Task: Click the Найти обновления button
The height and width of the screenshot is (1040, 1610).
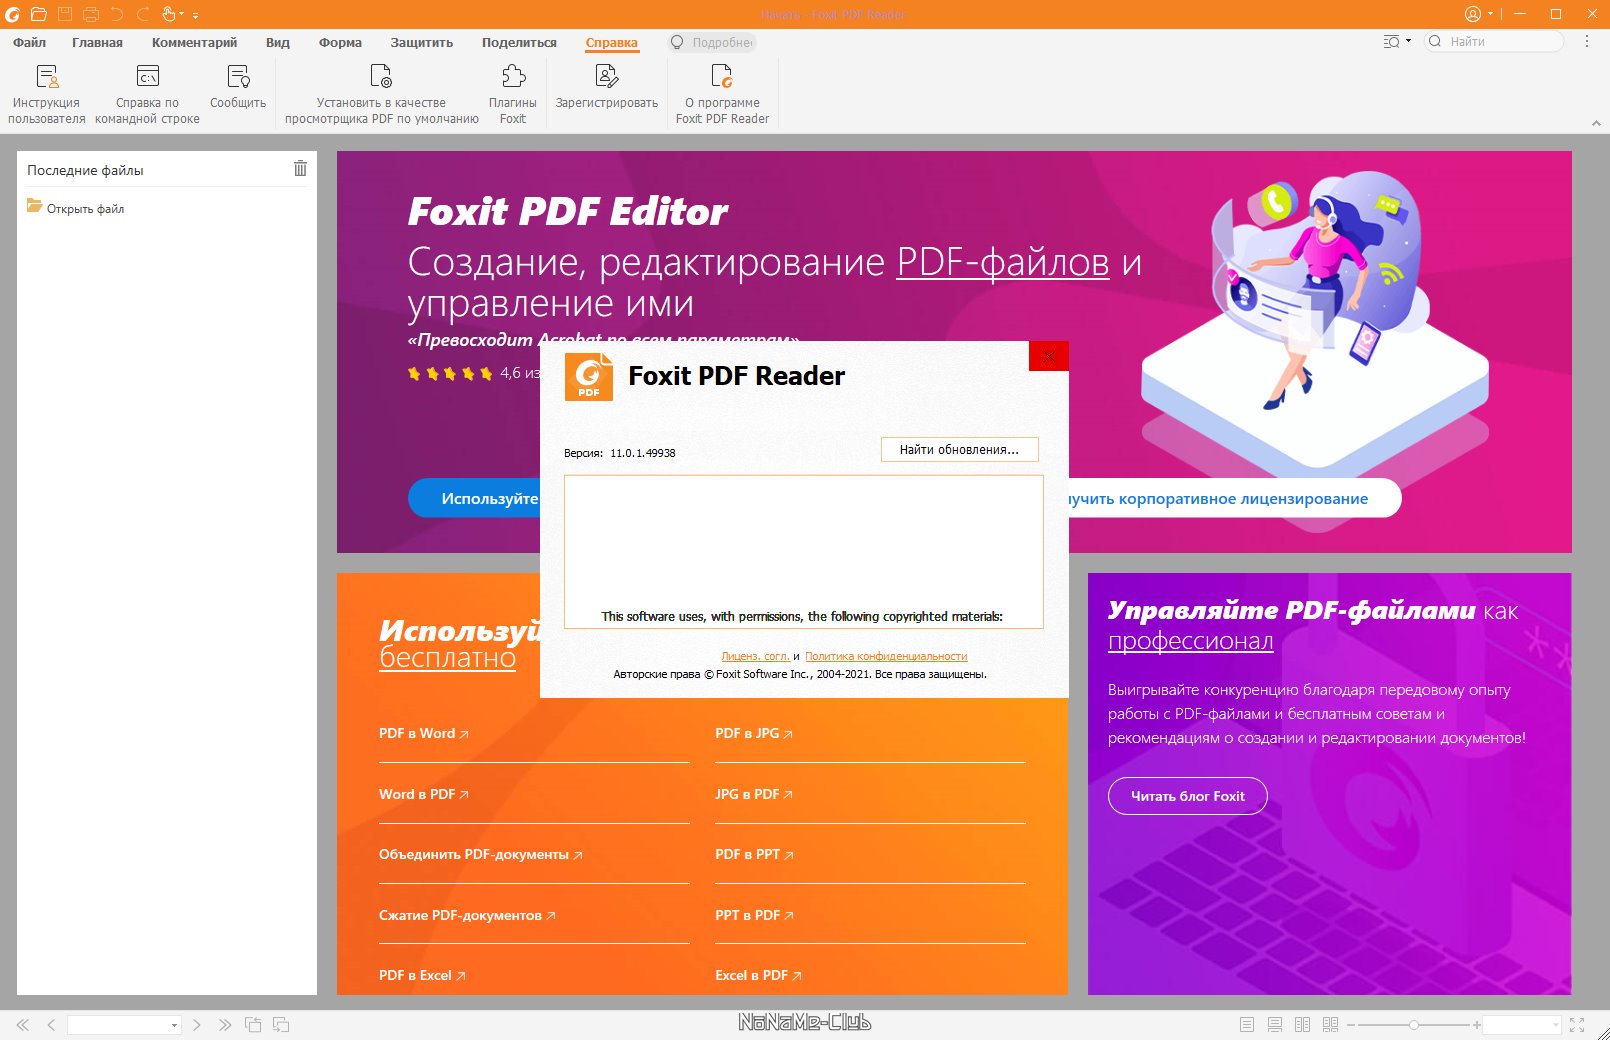Action: click(x=959, y=450)
